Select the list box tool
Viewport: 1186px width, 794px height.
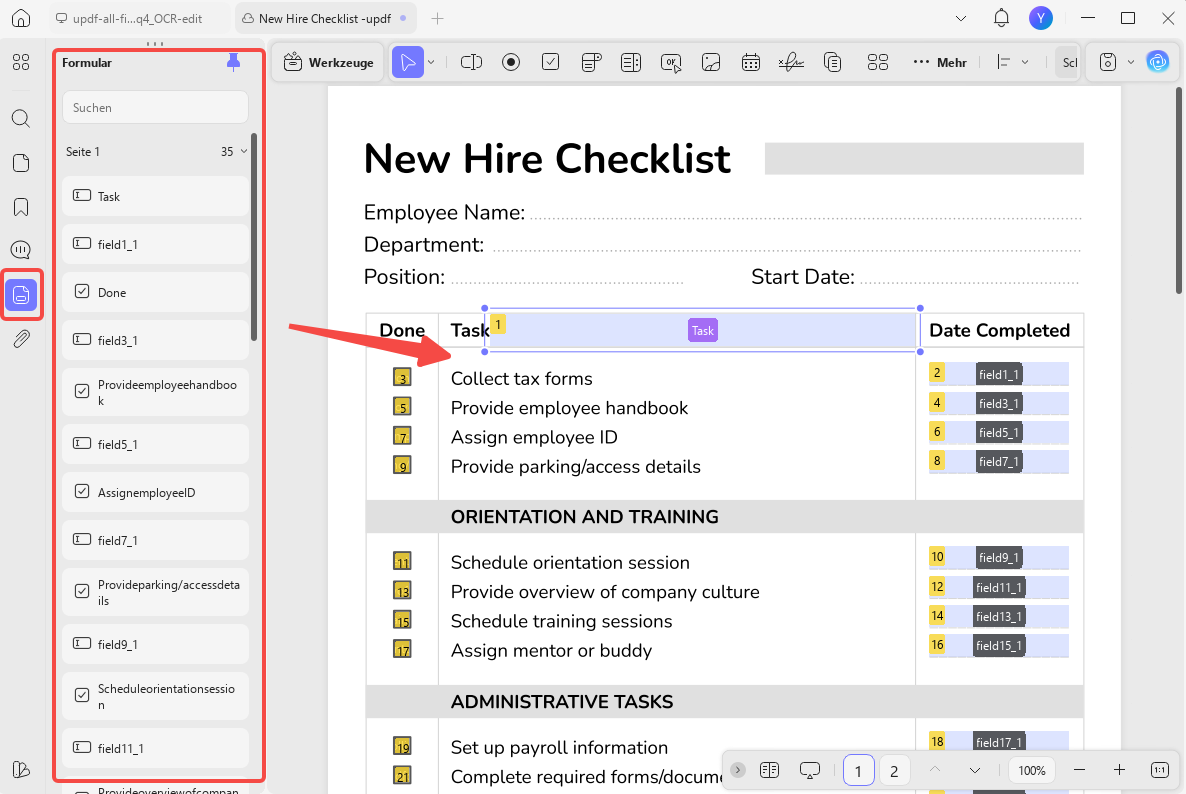(x=631, y=62)
